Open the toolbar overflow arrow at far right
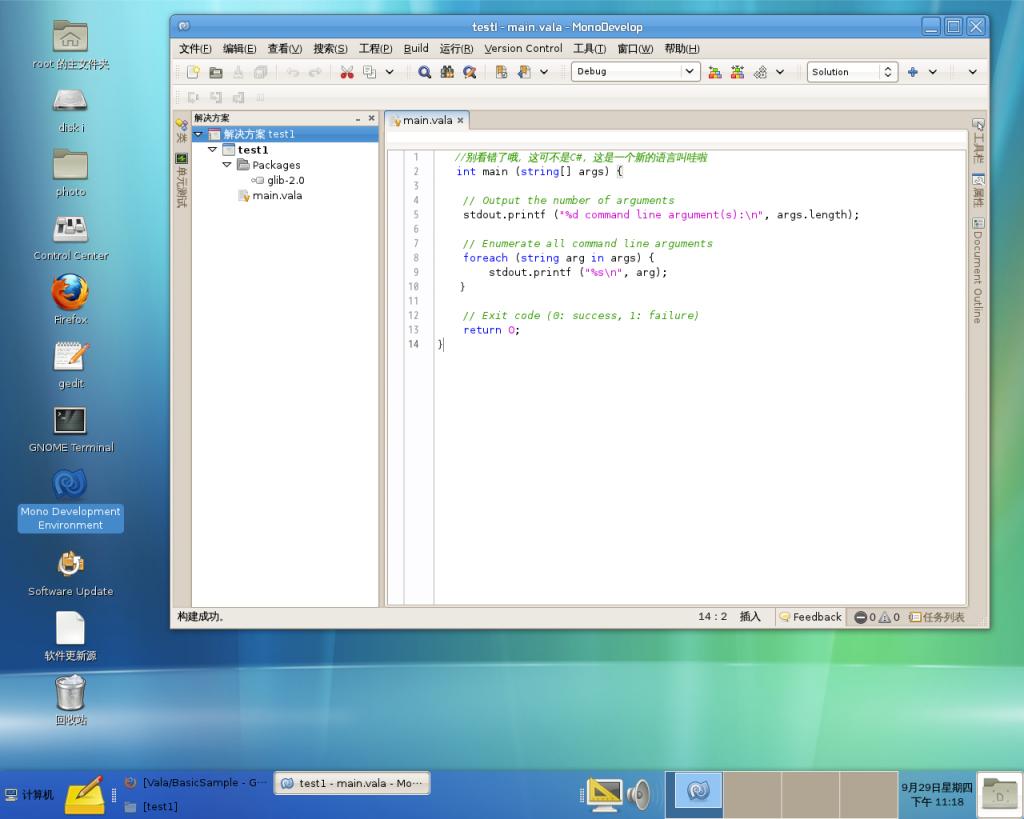This screenshot has width=1024, height=819. point(972,72)
